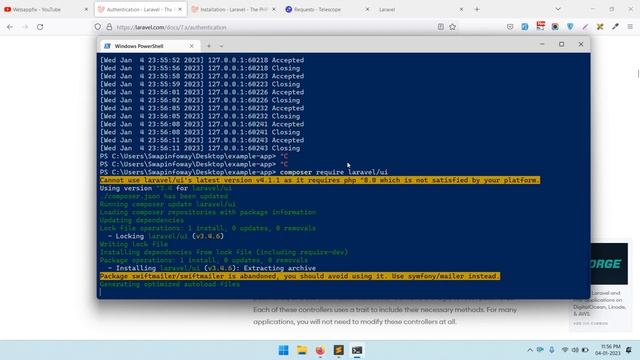The height and width of the screenshot is (360, 640).
Task: Click the dark camera extension icon
Action: 555,27
